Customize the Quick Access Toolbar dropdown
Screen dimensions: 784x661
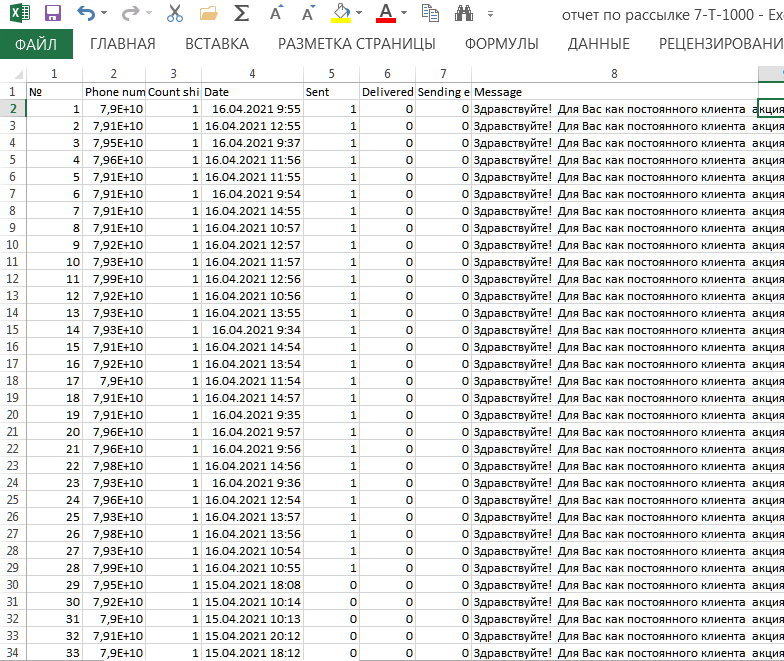click(490, 14)
